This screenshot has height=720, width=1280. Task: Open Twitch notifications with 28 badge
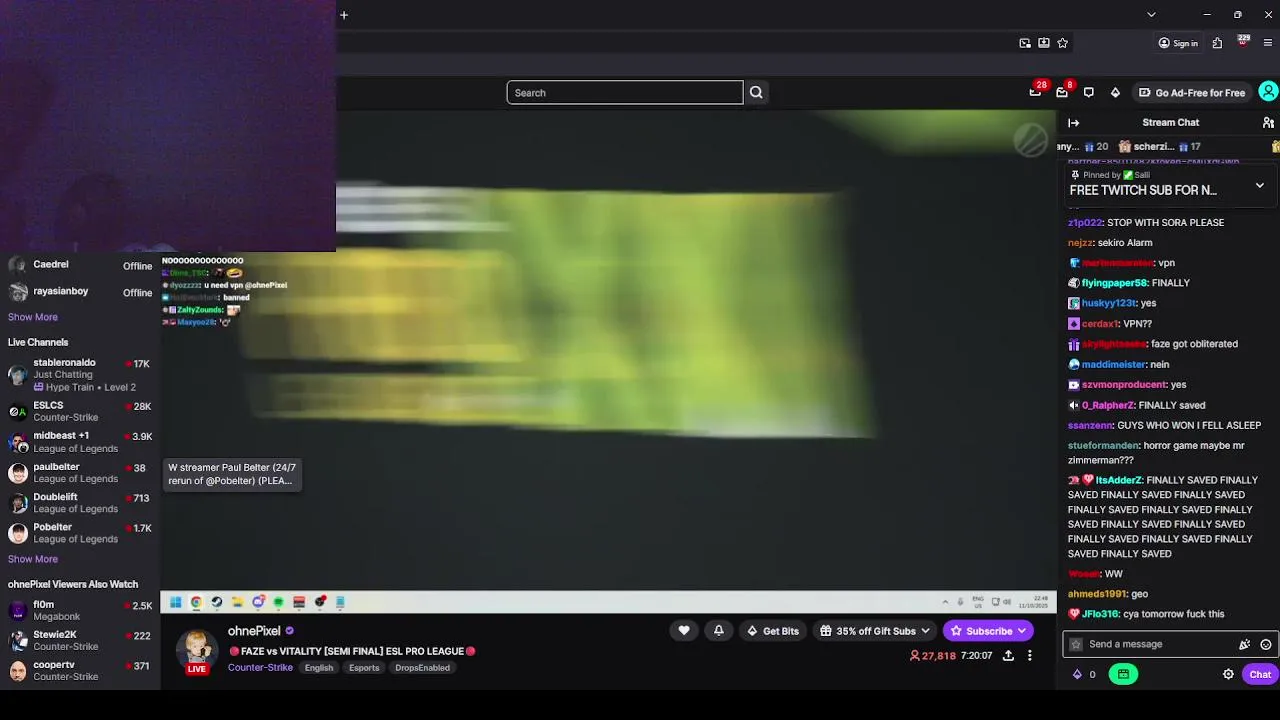click(x=1036, y=91)
